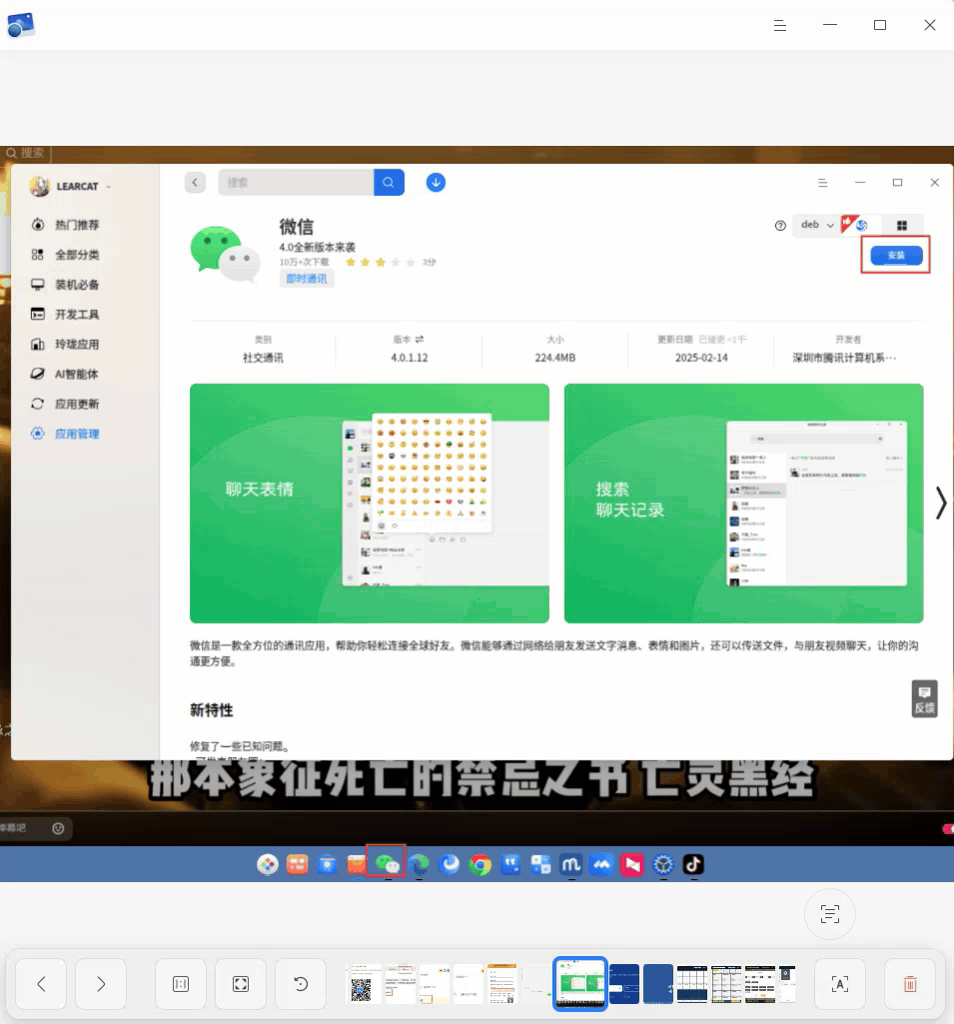Click the 搜索聊天记录 screenshot preview

(x=744, y=503)
